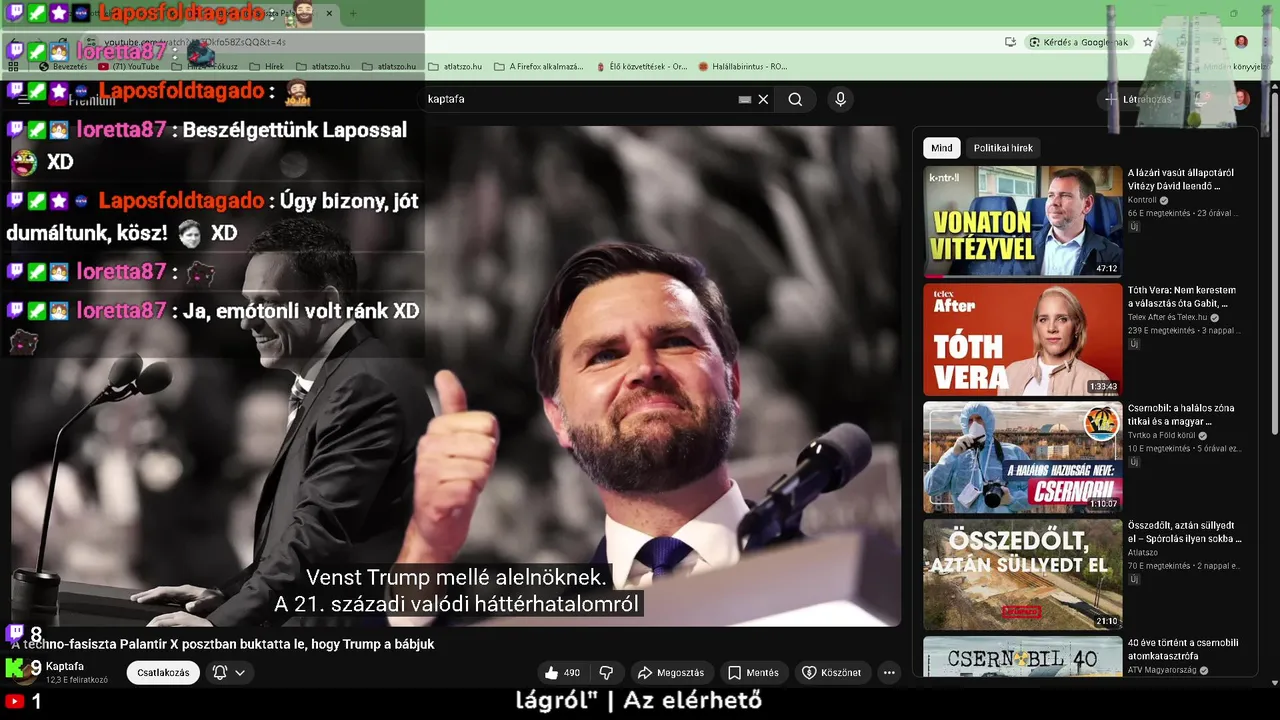Open the 'Összedőlt, aztán süllyedt el' thumbnail
This screenshot has width=1280, height=720.
(1023, 575)
